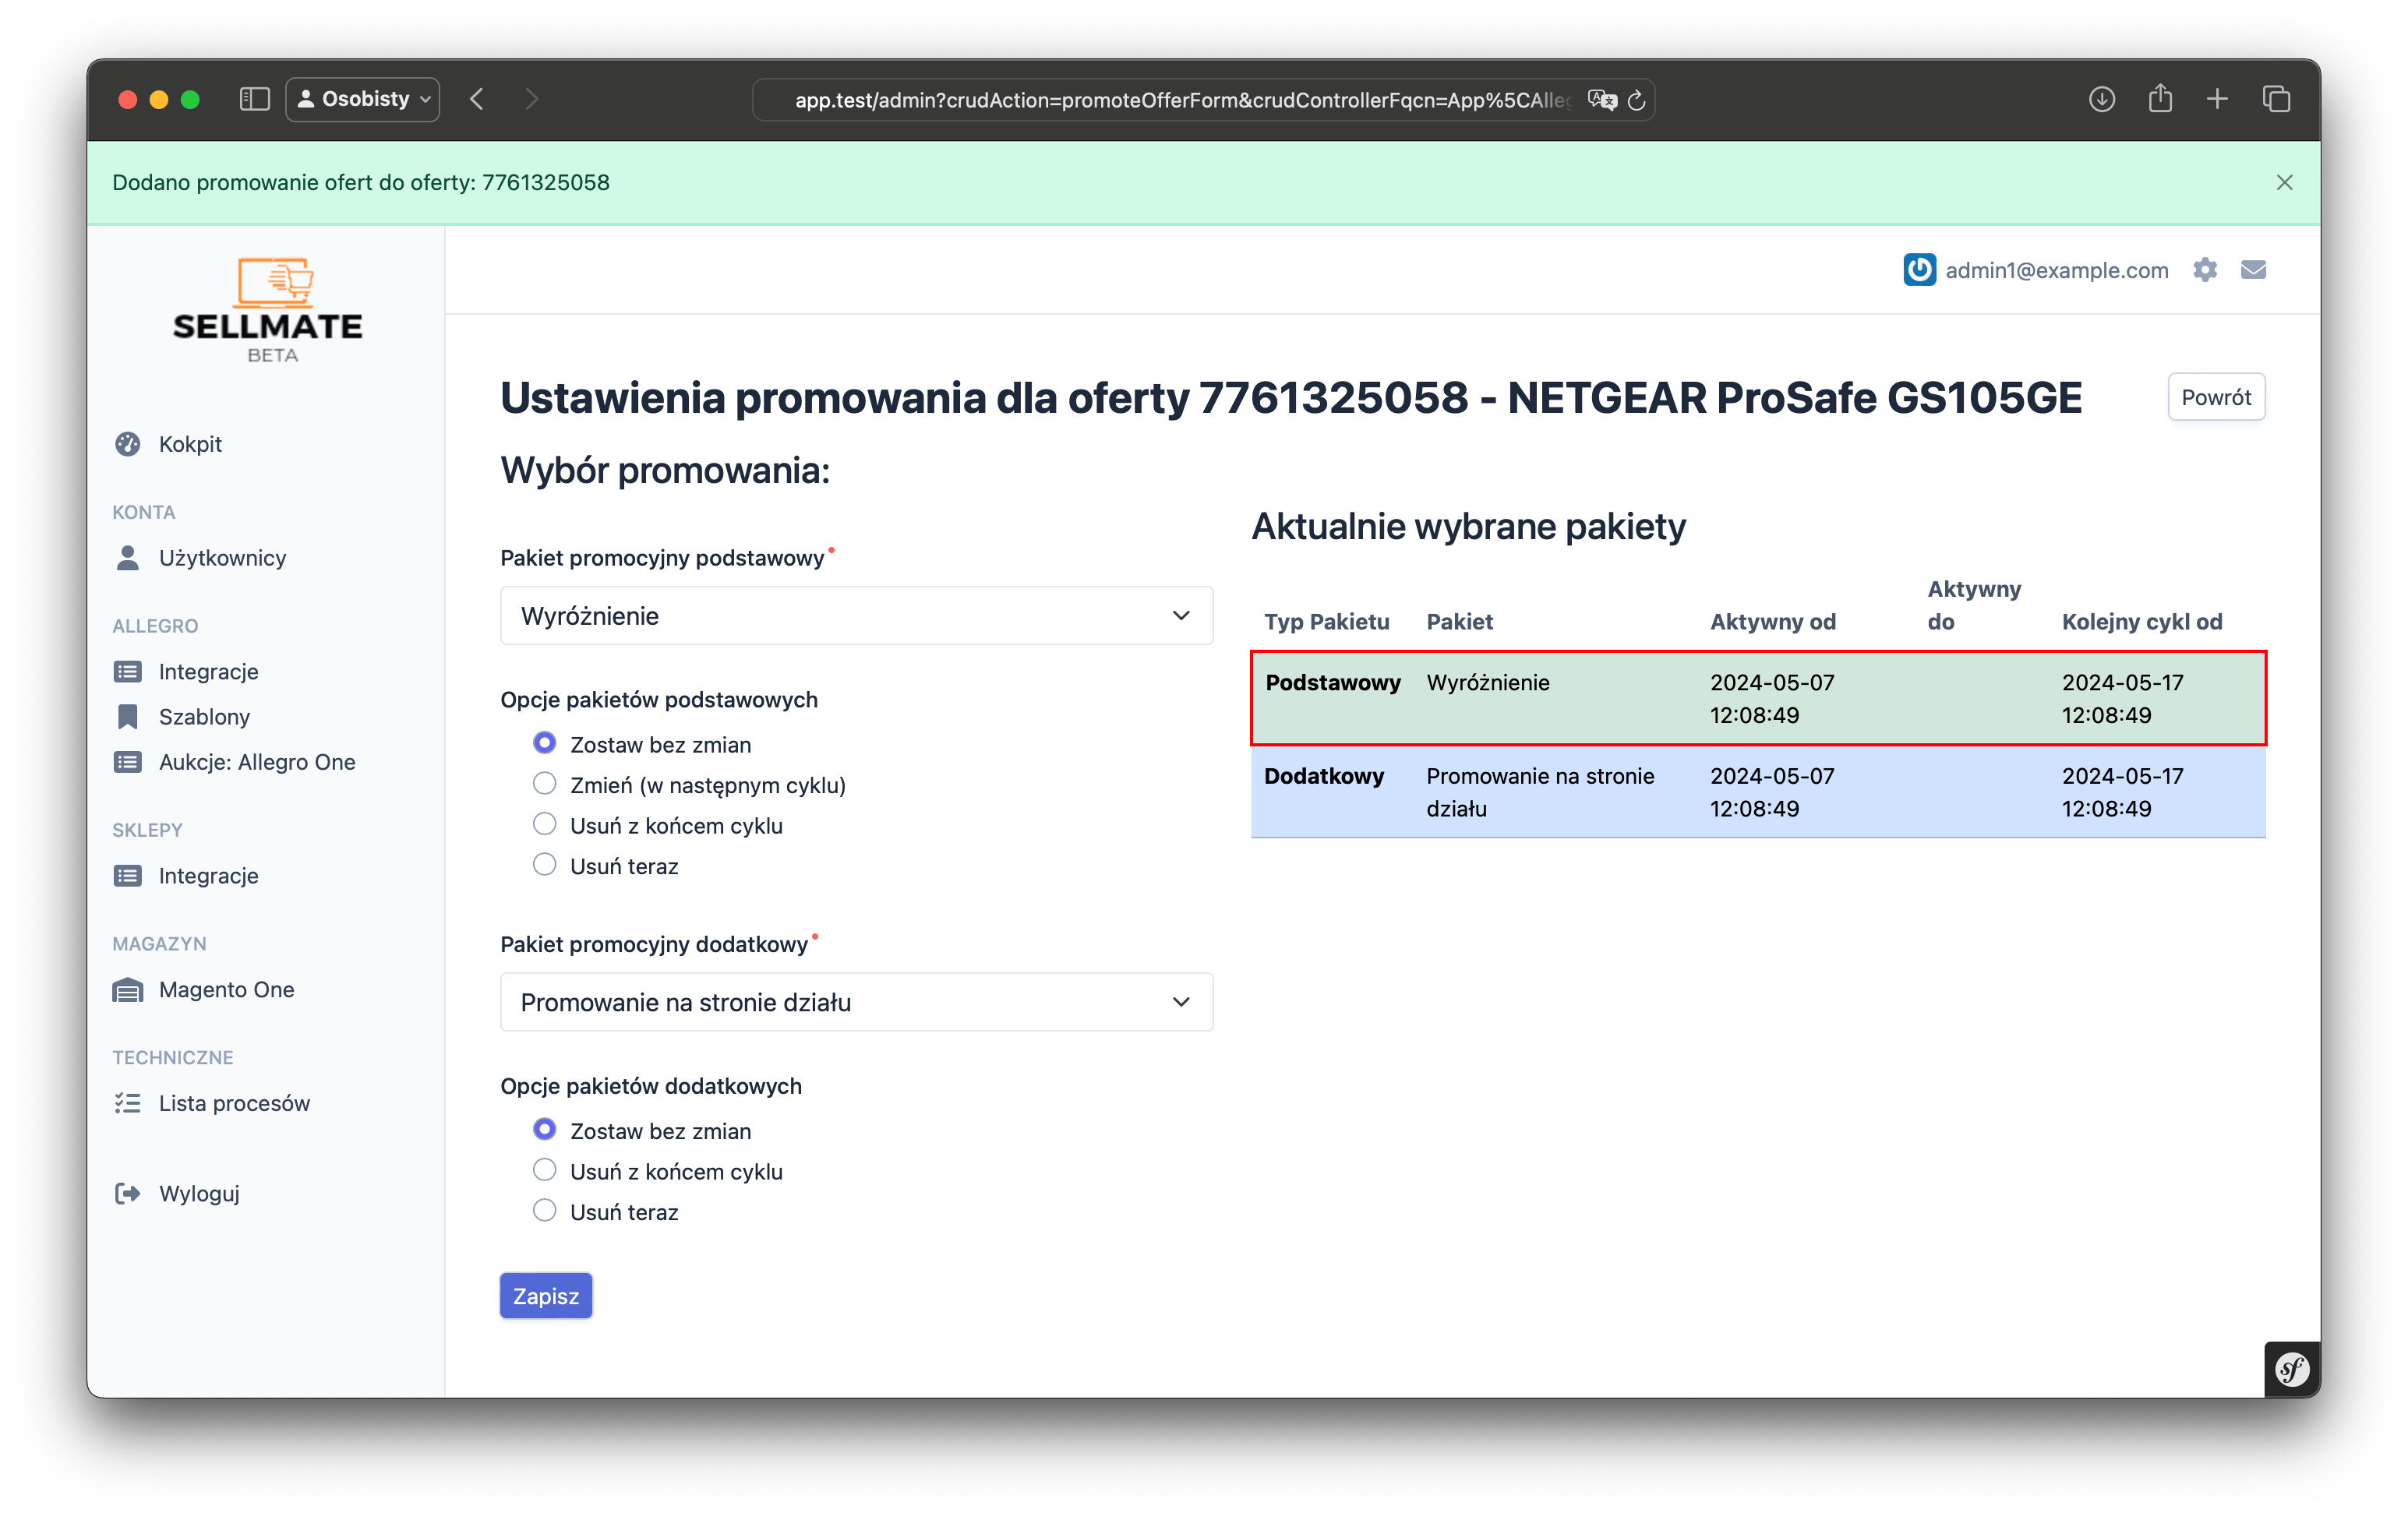Open the Symfony debug toolbar icon
This screenshot has height=1513, width=2408.
tap(2291, 1368)
